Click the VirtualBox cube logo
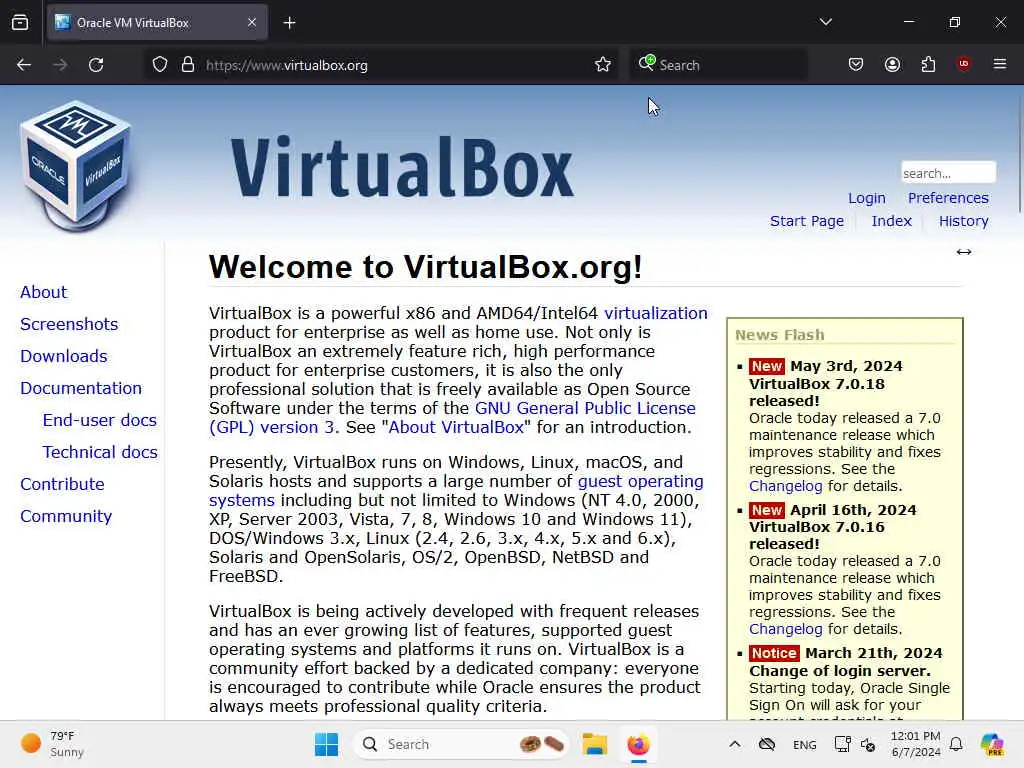 coord(75,165)
